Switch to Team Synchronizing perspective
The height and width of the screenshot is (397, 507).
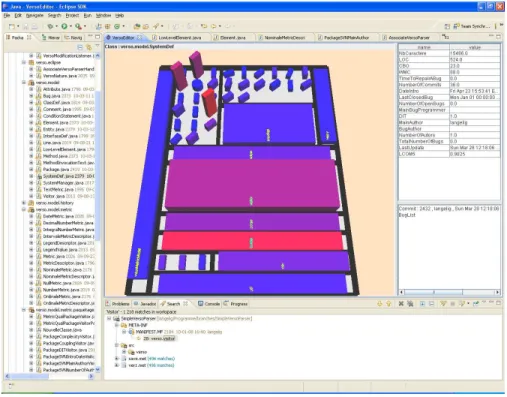[x=472, y=26]
